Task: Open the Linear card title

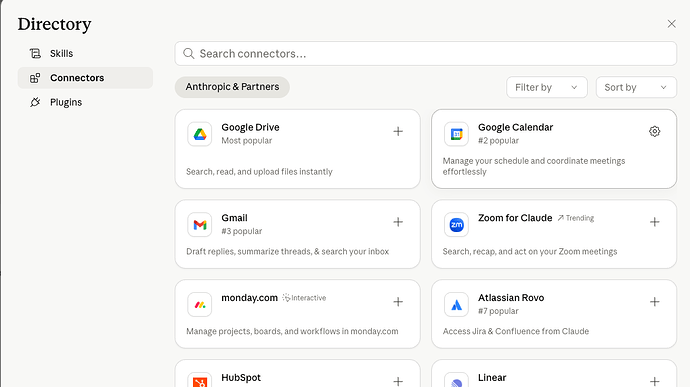Action: point(492,378)
